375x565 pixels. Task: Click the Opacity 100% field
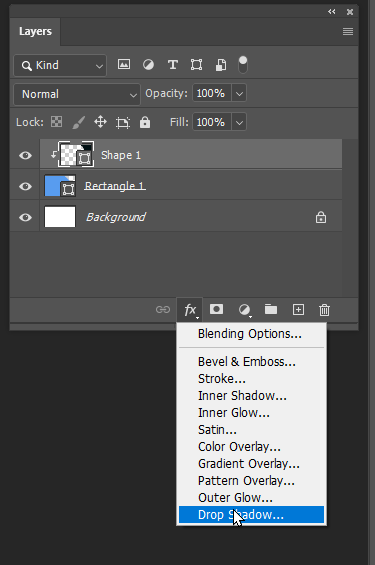[212, 93]
